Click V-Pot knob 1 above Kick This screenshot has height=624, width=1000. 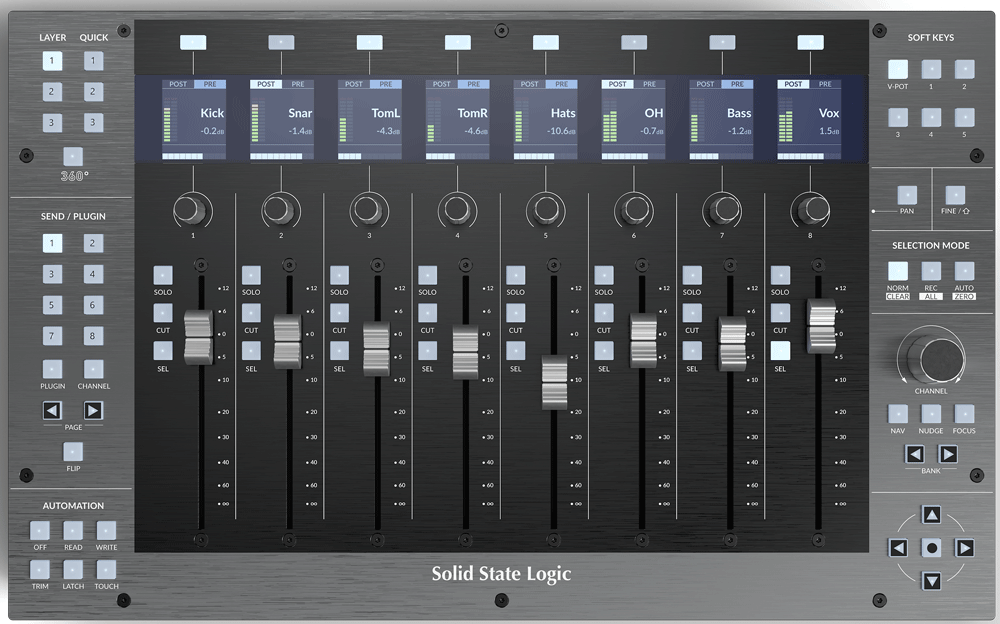[190, 209]
